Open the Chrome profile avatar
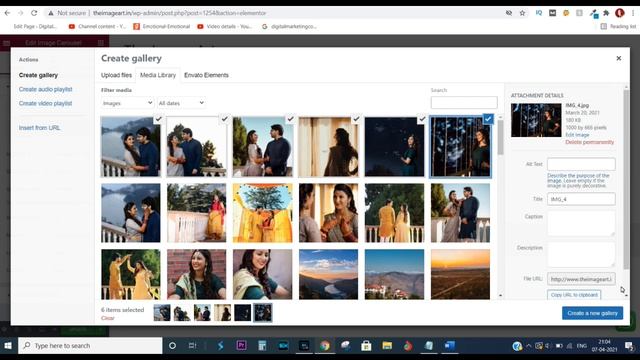Viewport: 640px width, 360px height. tap(620, 13)
